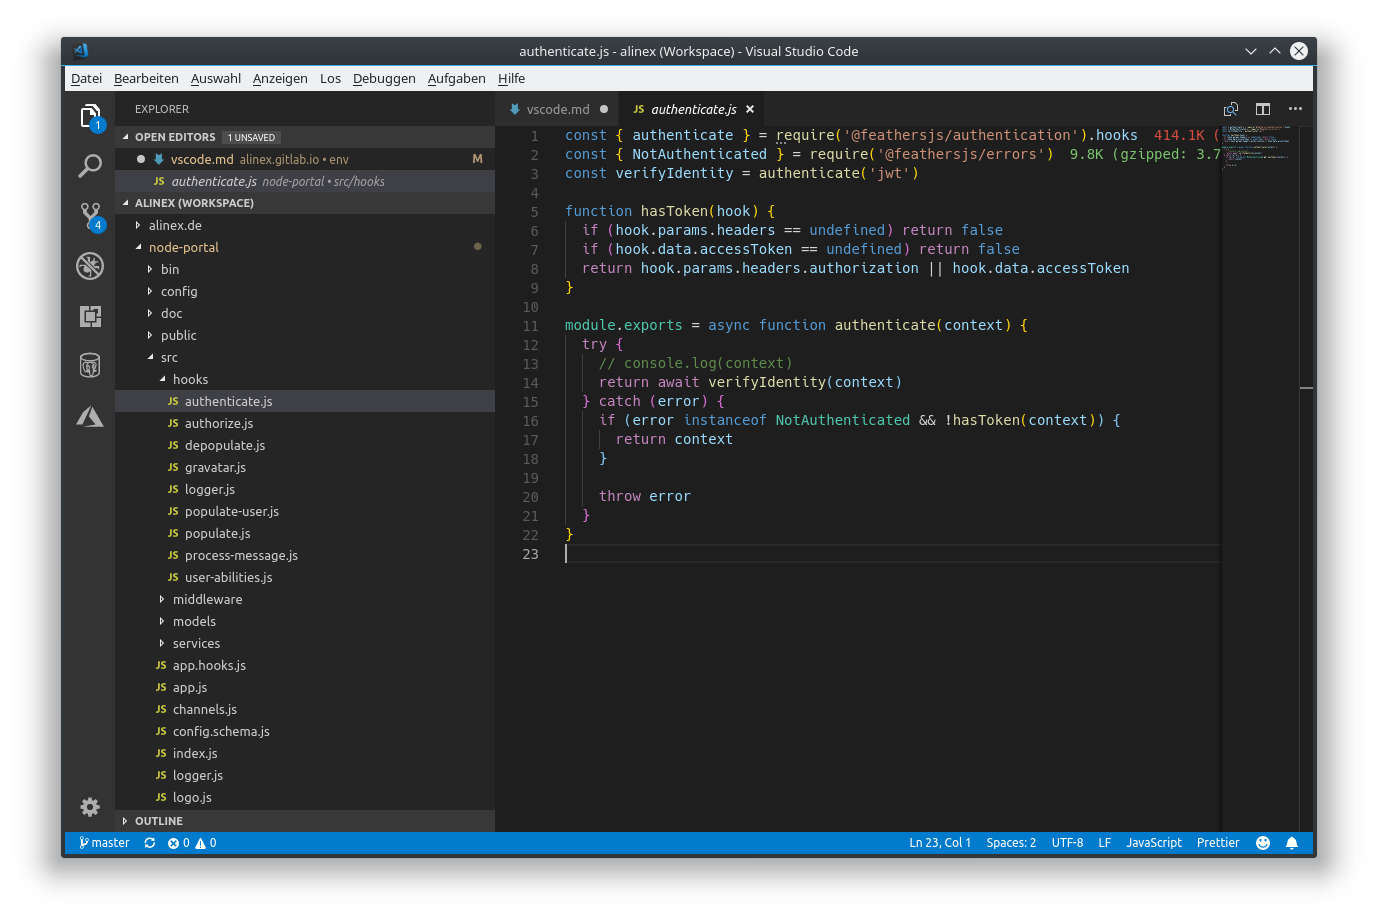Open Source Control showing 4 pending changes
Screen dimensions: 1378x919
click(x=90, y=216)
